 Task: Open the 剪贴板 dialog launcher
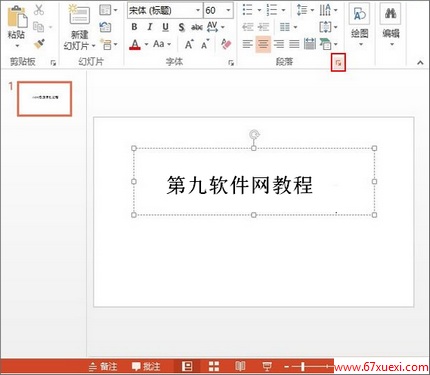[53, 63]
